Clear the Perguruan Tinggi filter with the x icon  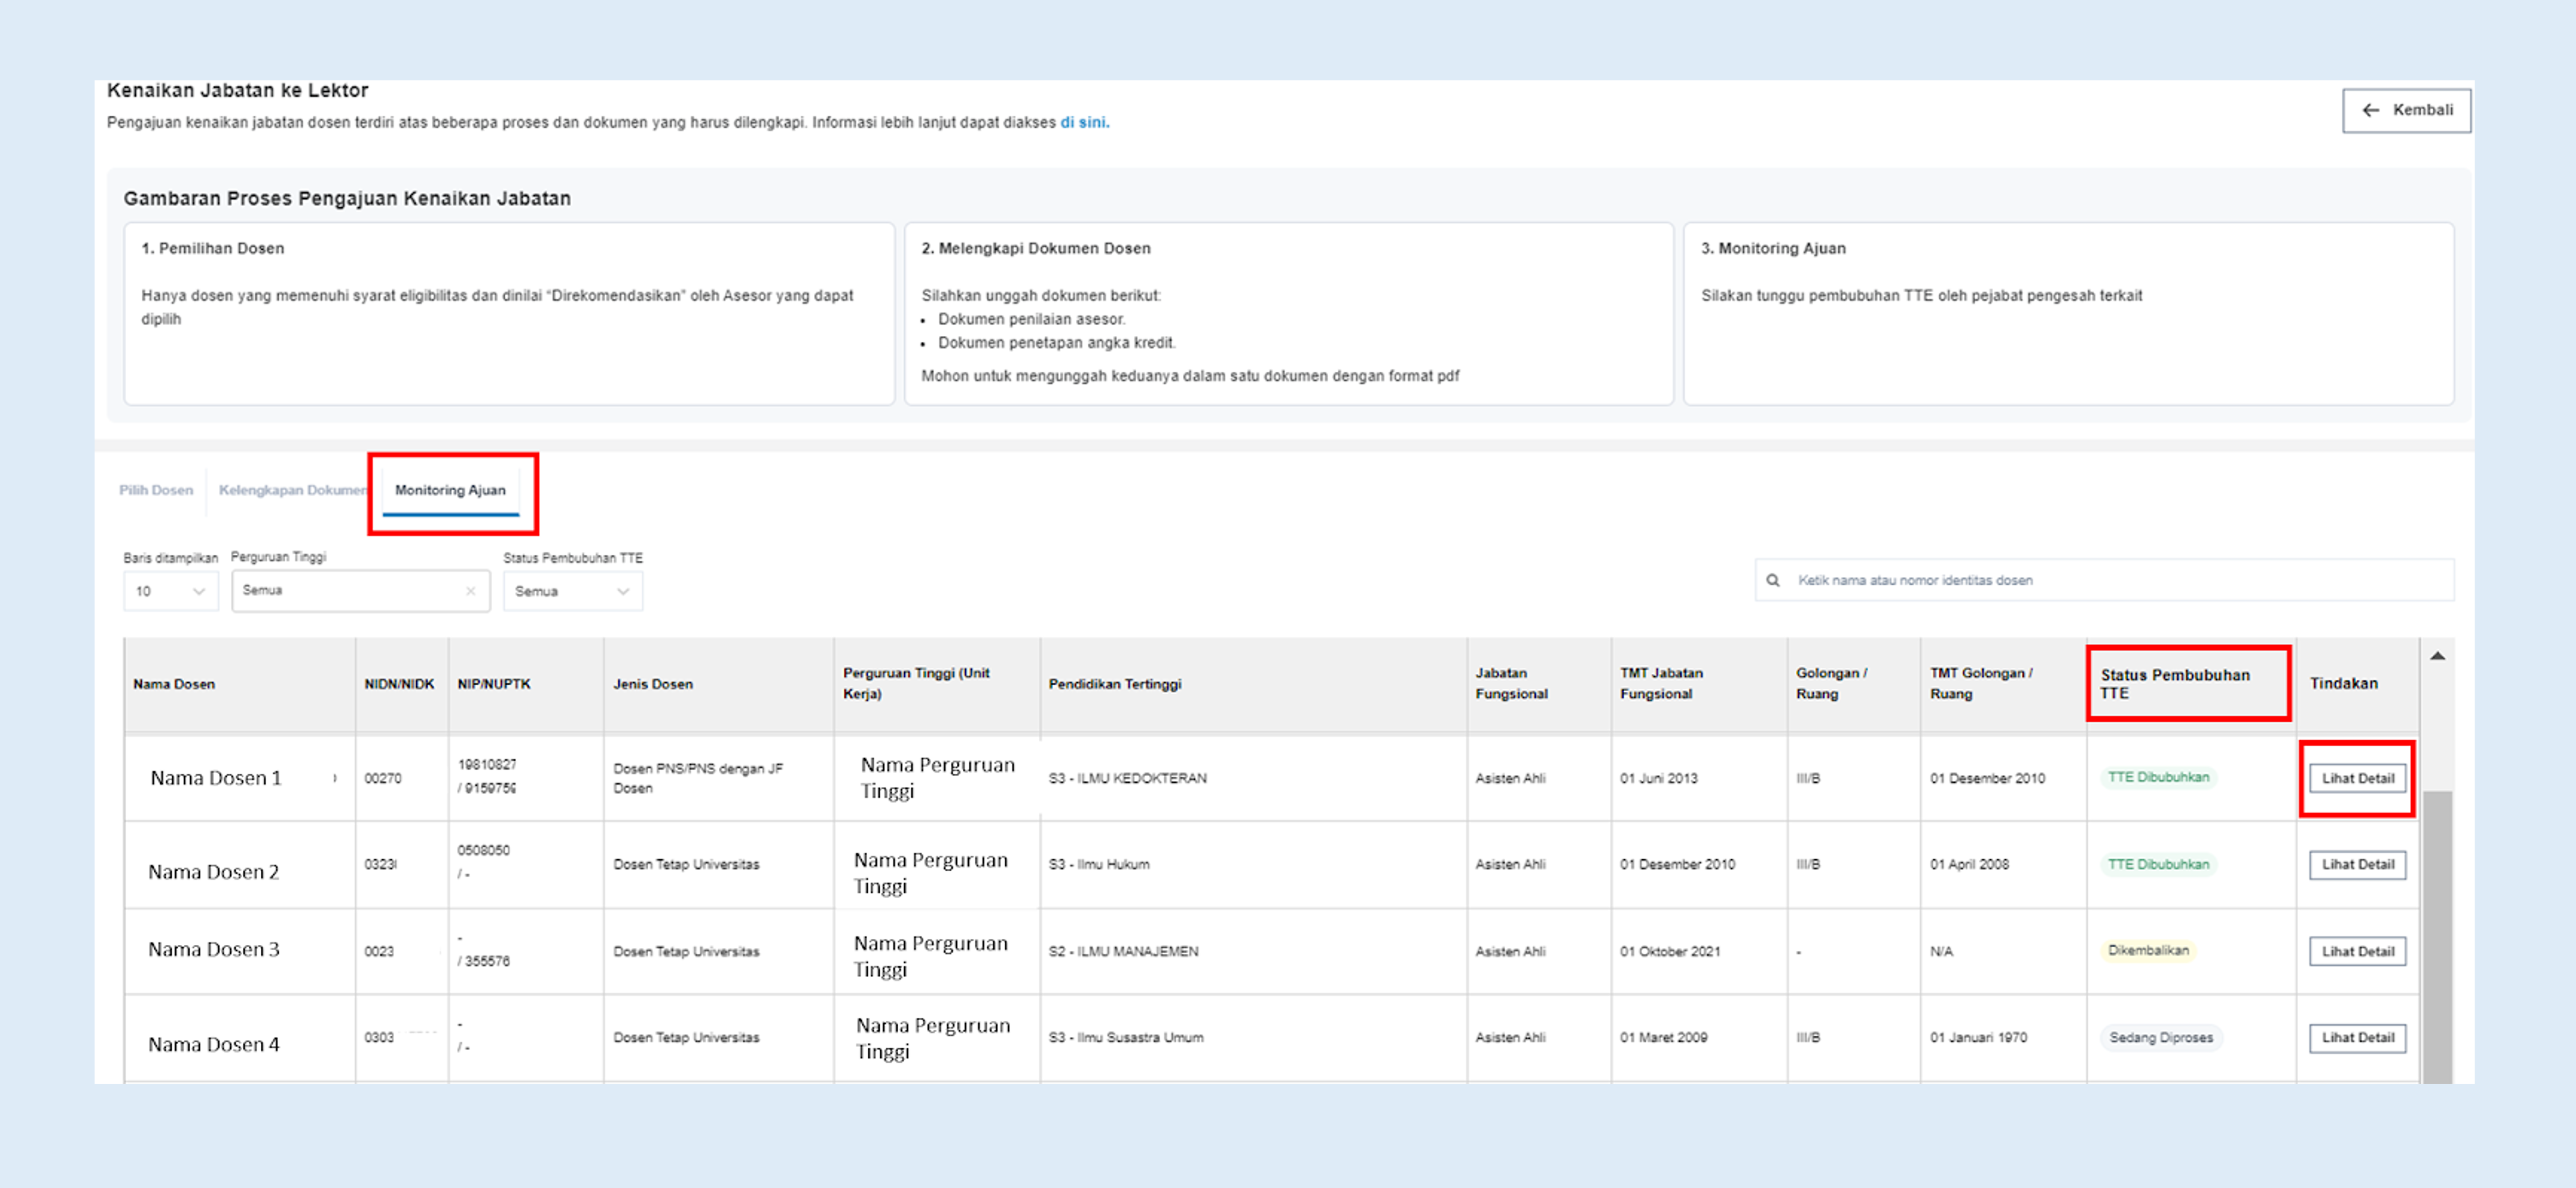click(x=470, y=591)
